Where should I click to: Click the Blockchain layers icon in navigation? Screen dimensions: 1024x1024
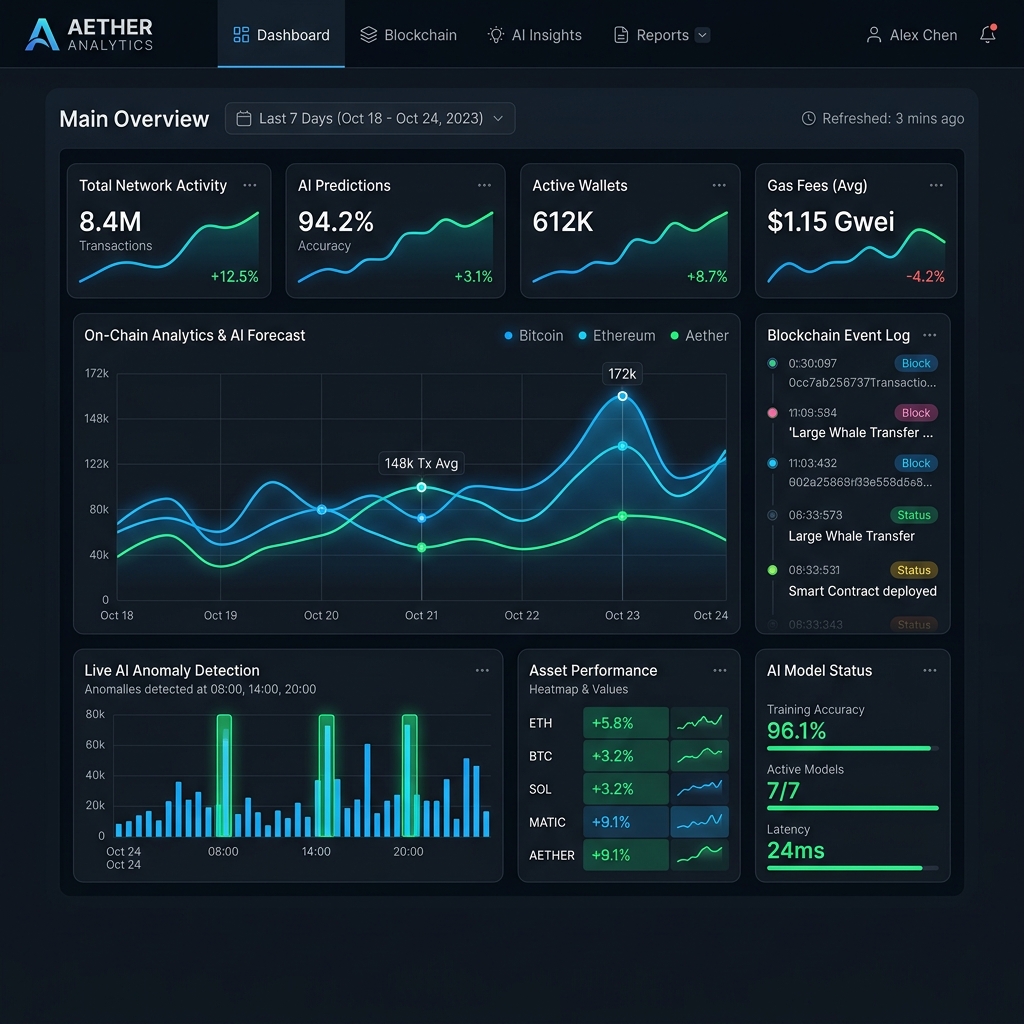367,34
